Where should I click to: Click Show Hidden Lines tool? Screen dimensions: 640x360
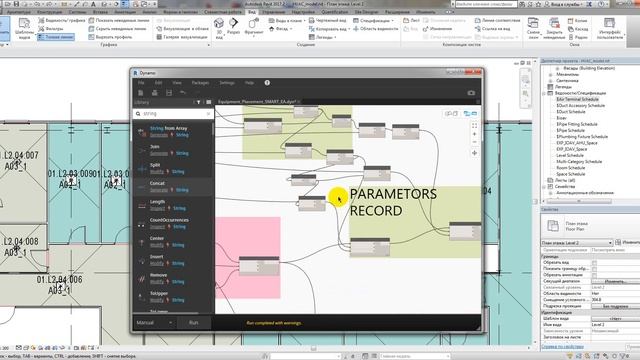[x=119, y=20]
